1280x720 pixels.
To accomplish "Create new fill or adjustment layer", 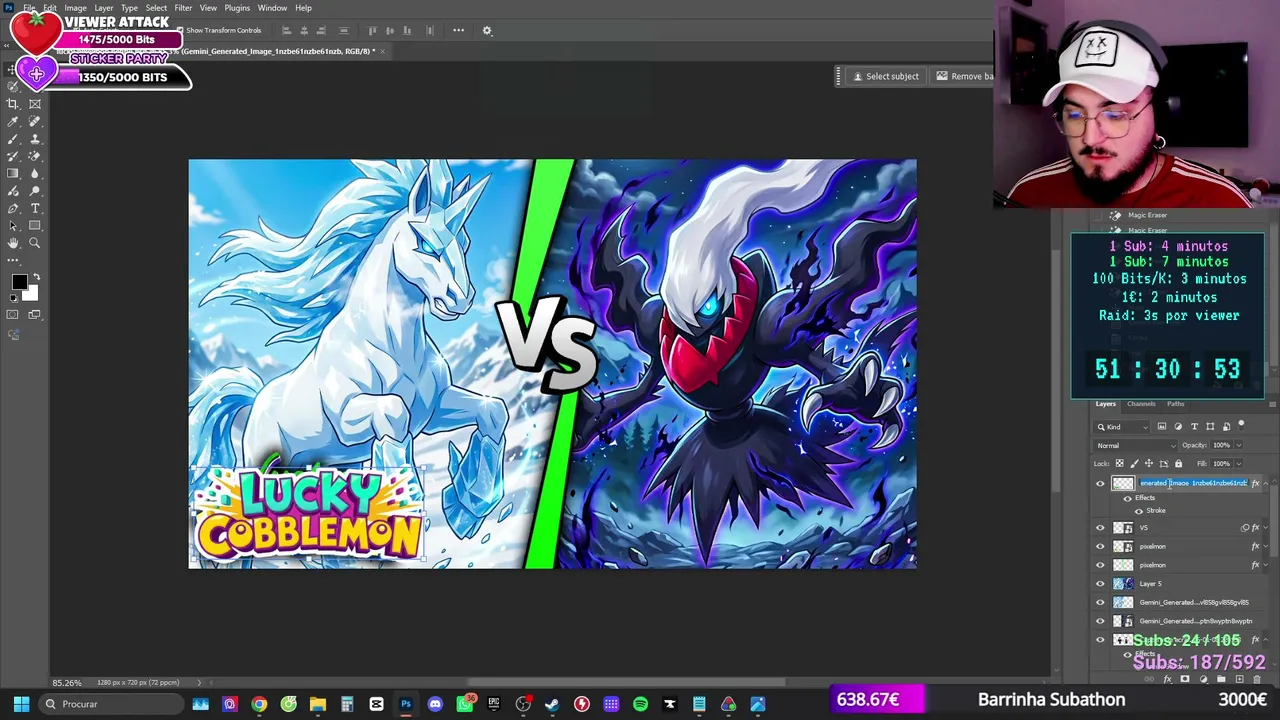I will (x=1203, y=680).
